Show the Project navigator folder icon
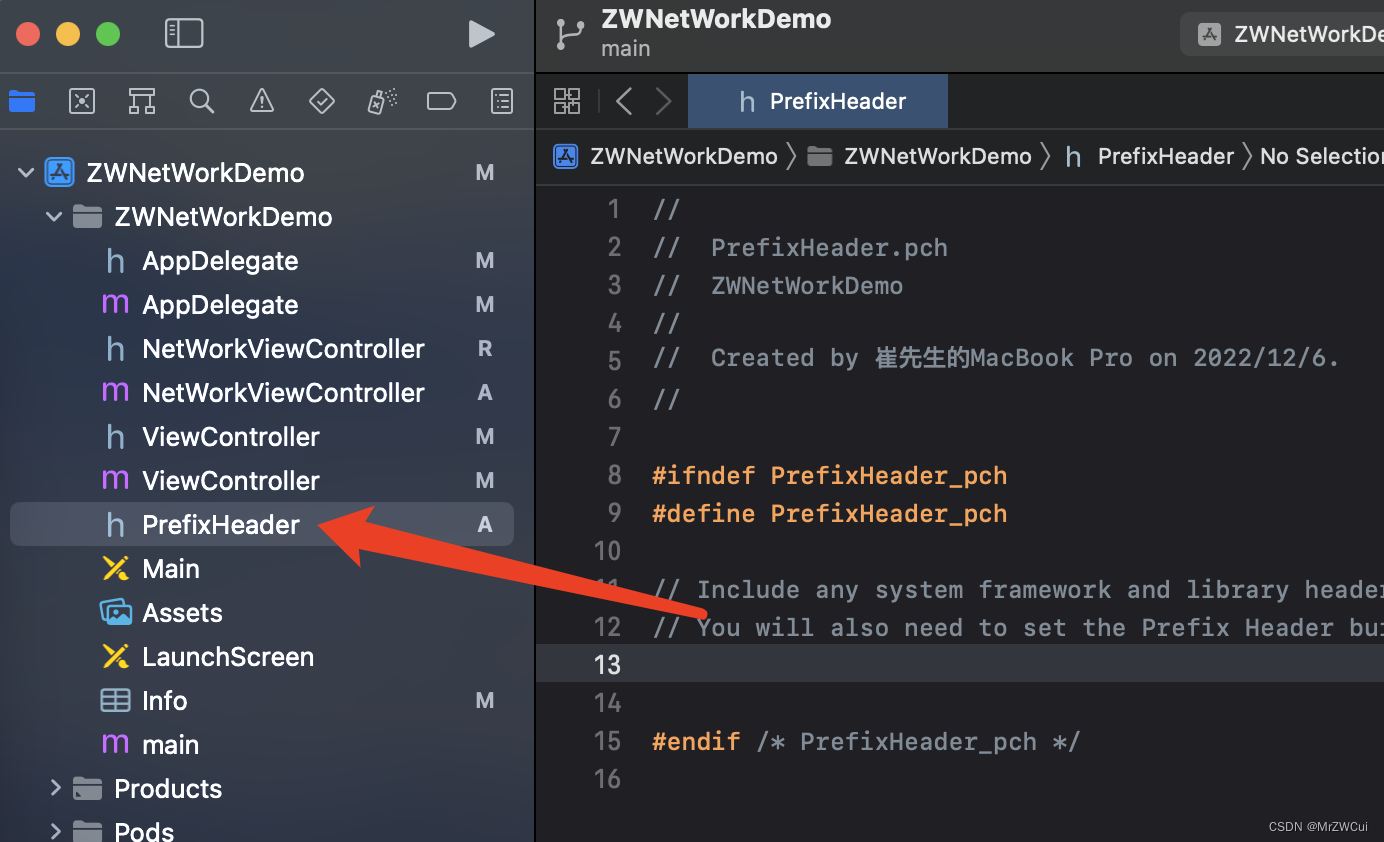The image size is (1384, 842). point(22,100)
